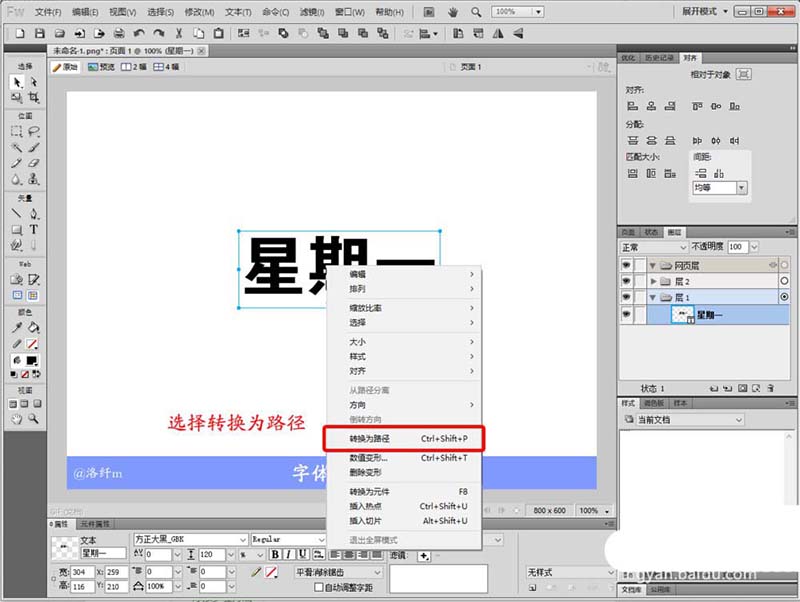Viewport: 800px width, 602px height.
Task: Select the Line tool
Action: [17, 213]
